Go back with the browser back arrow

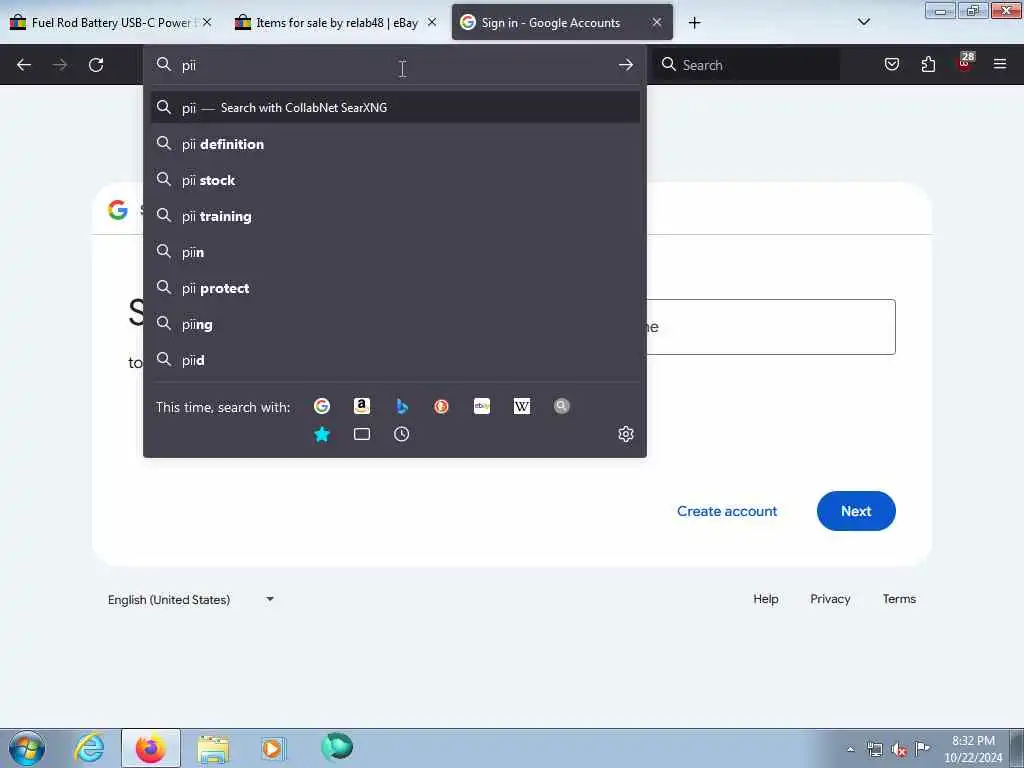tap(24, 65)
